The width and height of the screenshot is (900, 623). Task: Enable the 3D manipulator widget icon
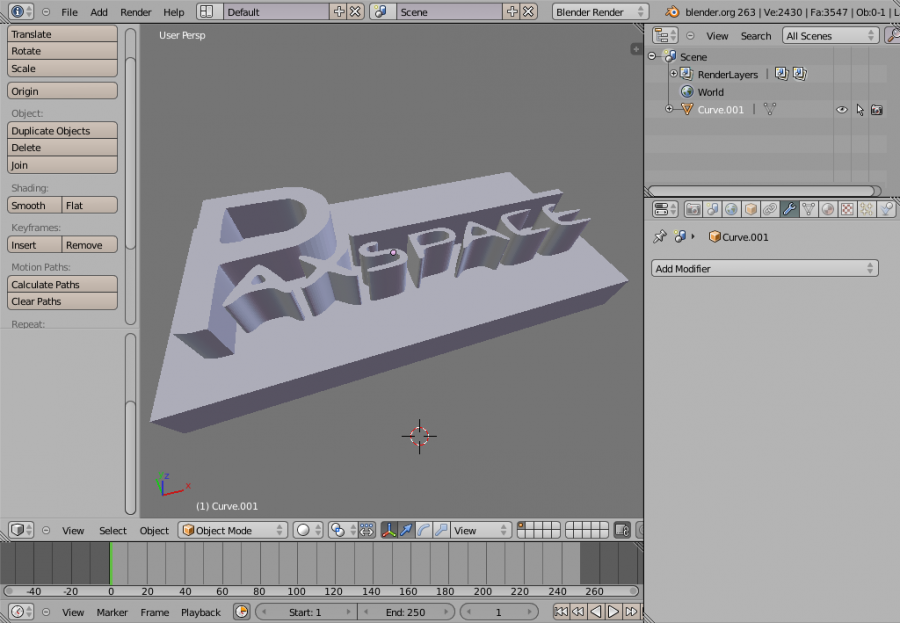(388, 530)
